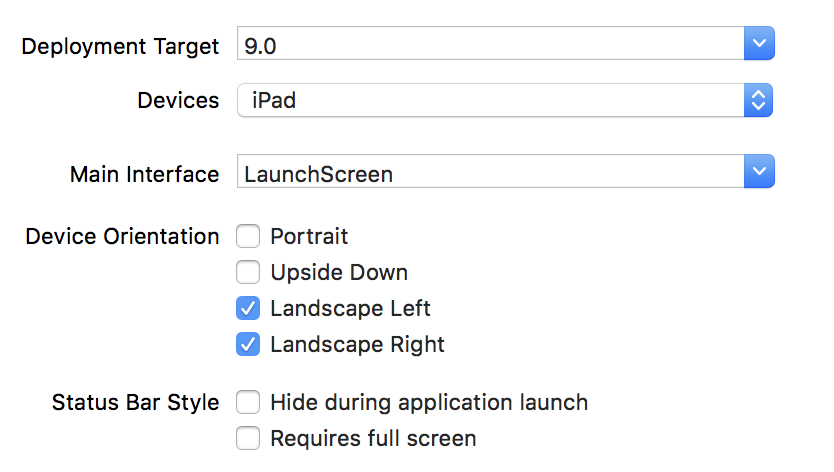The image size is (834, 472).
Task: Expand the Main Interface dropdown arrow
Action: [x=759, y=171]
